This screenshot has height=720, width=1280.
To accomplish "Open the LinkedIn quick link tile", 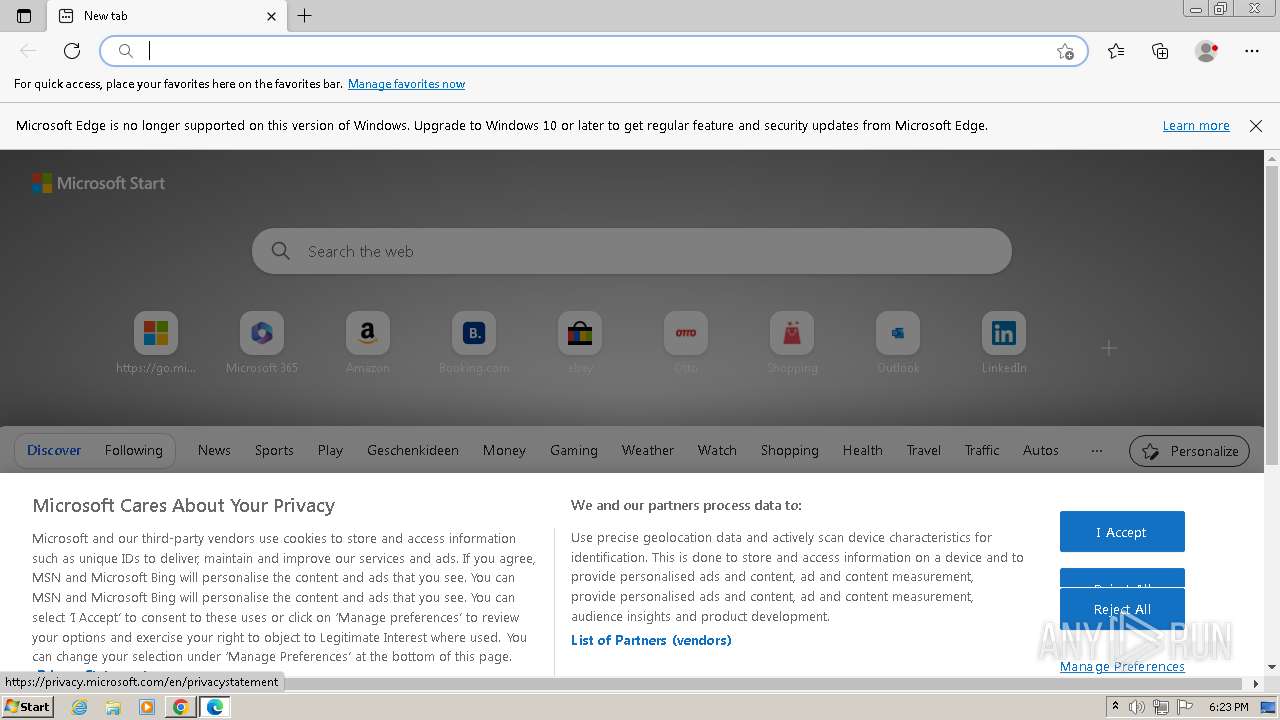I will [1004, 343].
